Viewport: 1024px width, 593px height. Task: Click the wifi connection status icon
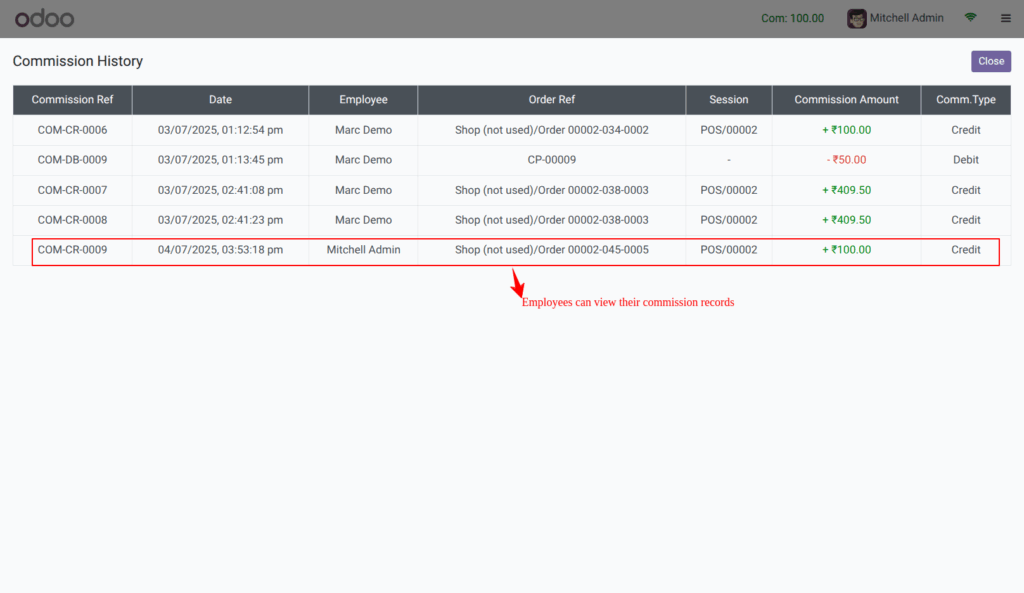(969, 18)
